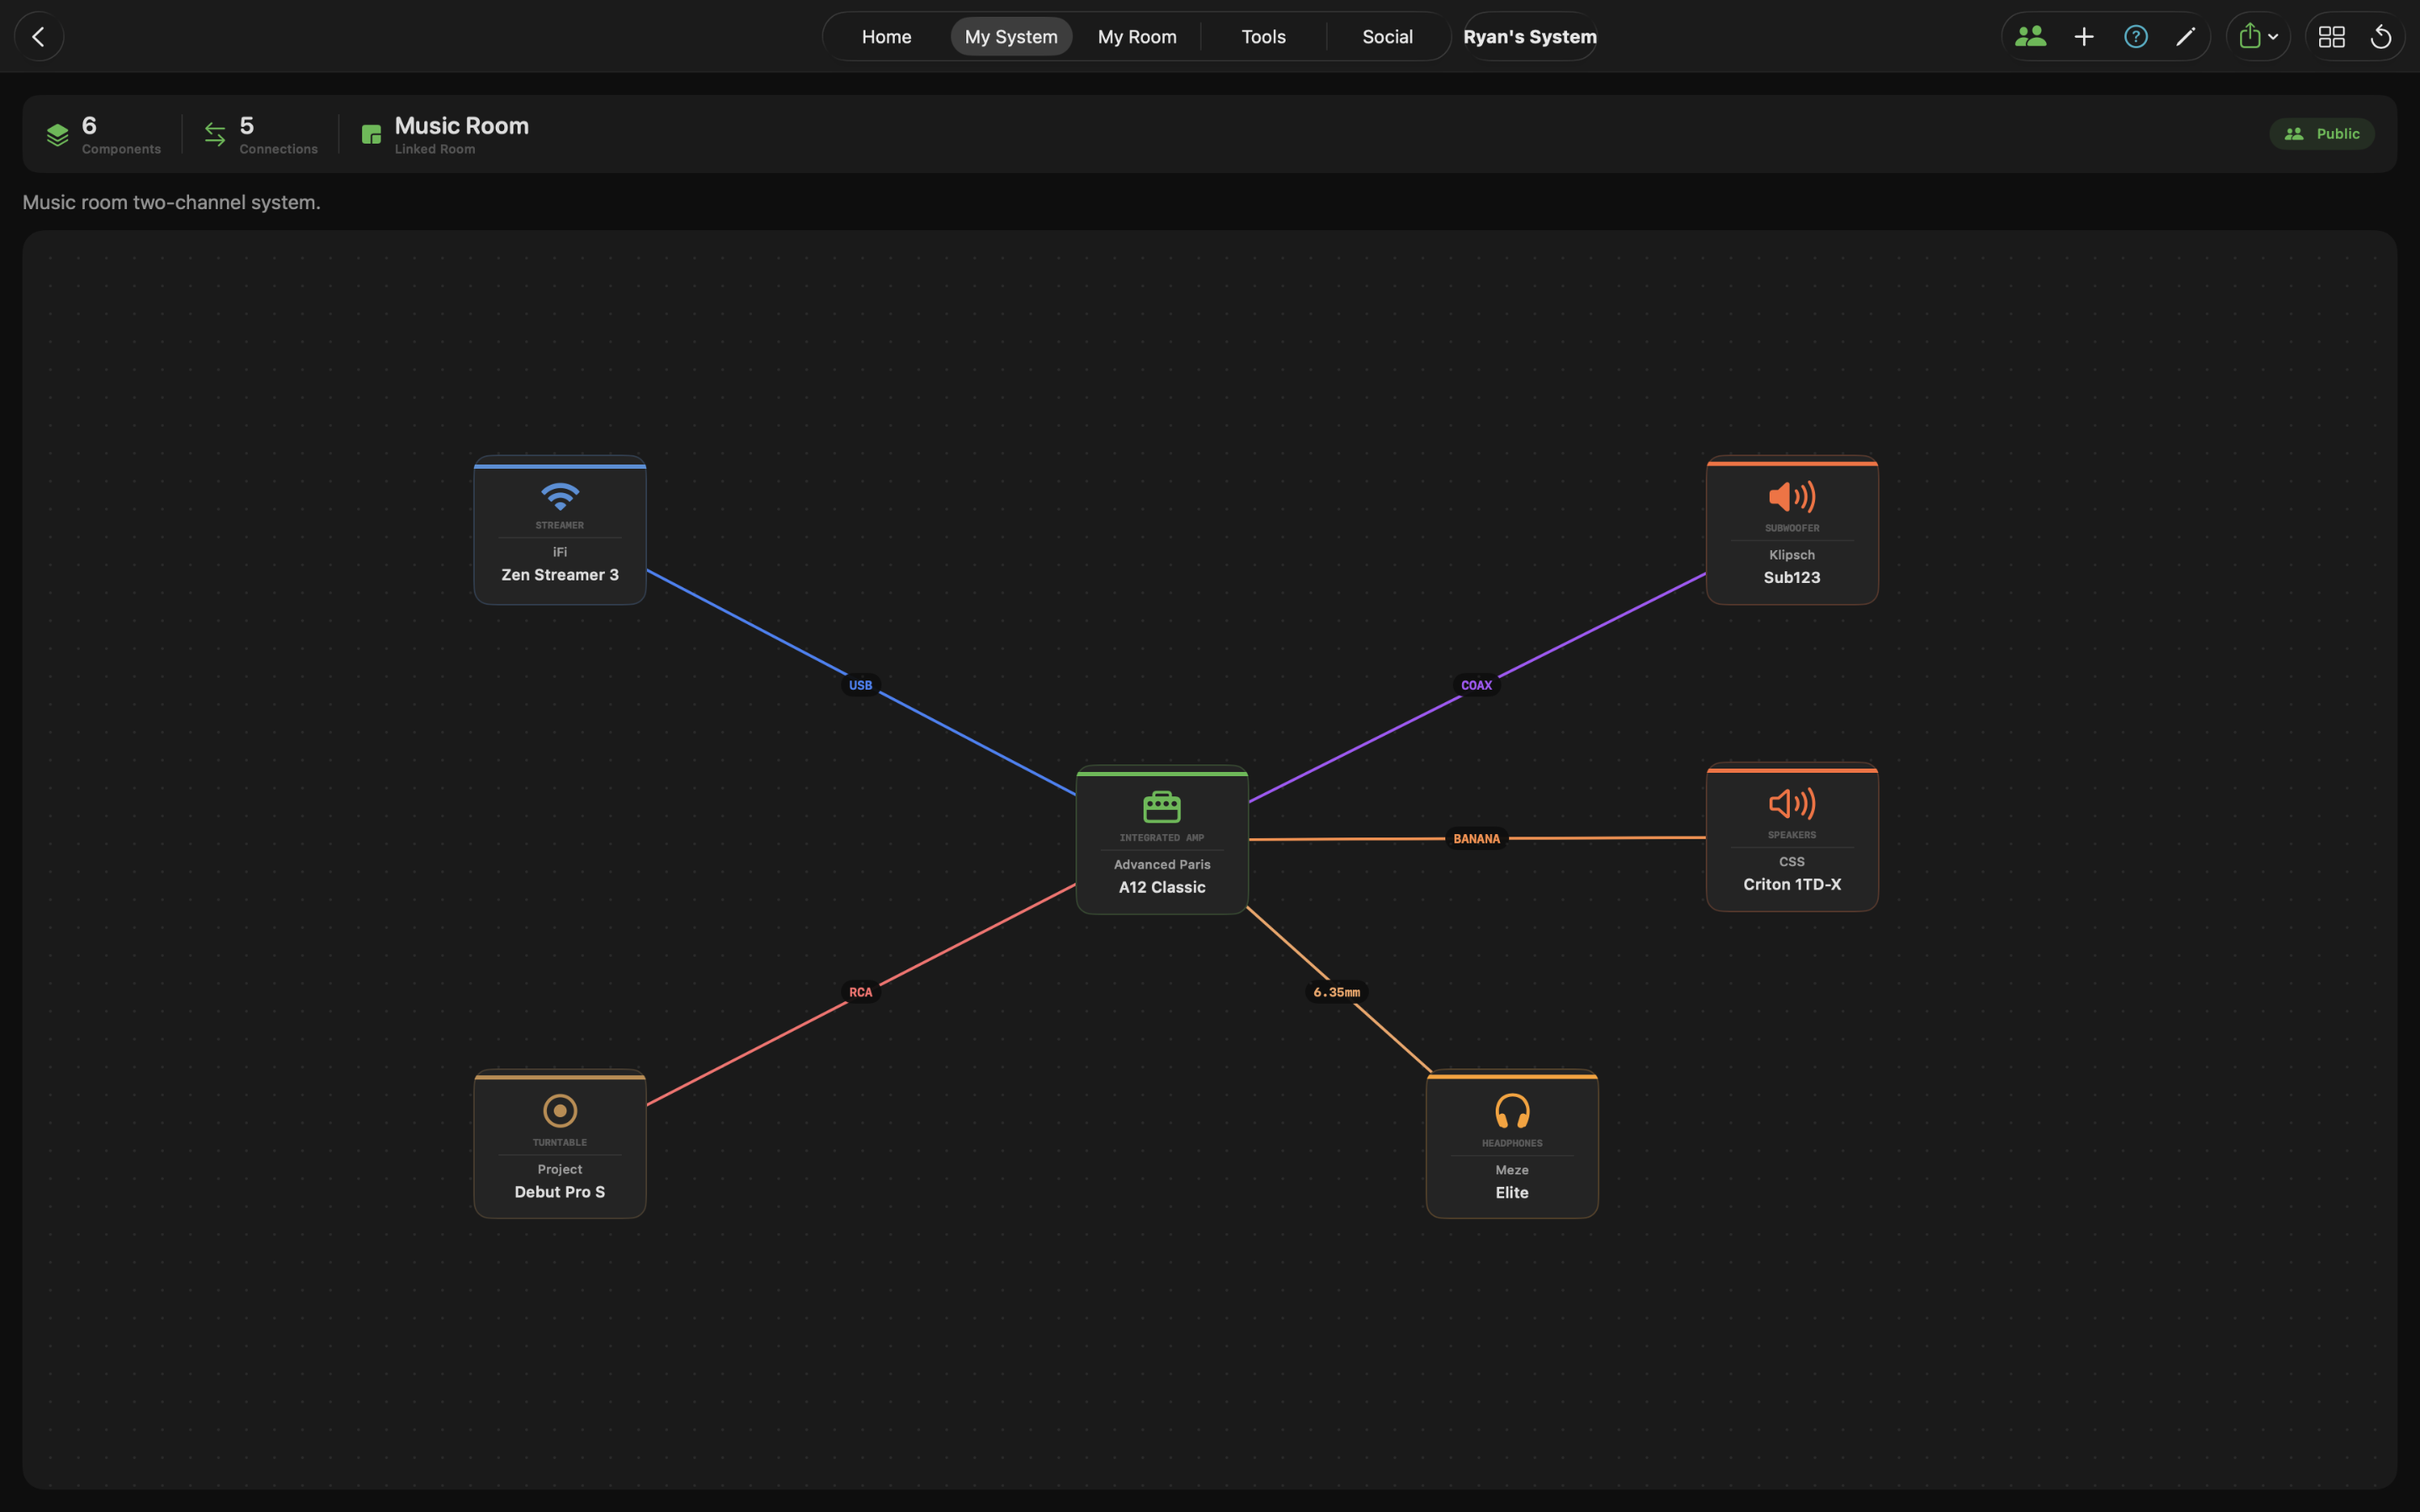This screenshot has height=1512, width=2420.
Task: Click the A12 Classic name text
Action: coord(1161,888)
